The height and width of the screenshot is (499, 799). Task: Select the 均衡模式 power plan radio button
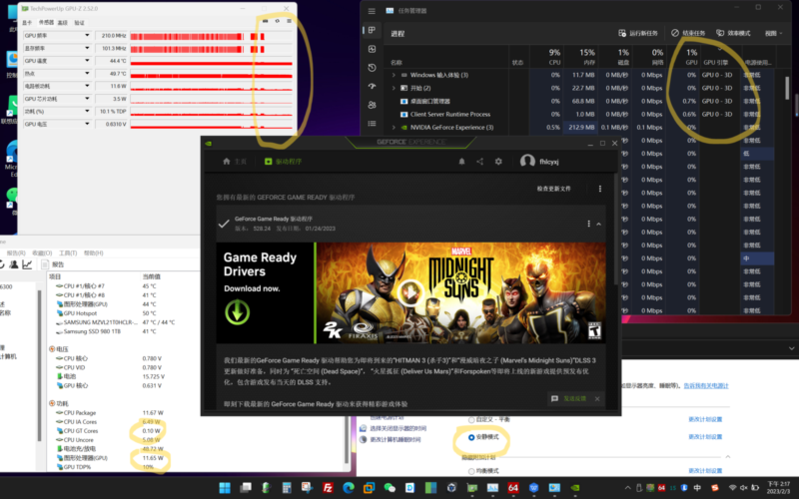[x=471, y=469]
